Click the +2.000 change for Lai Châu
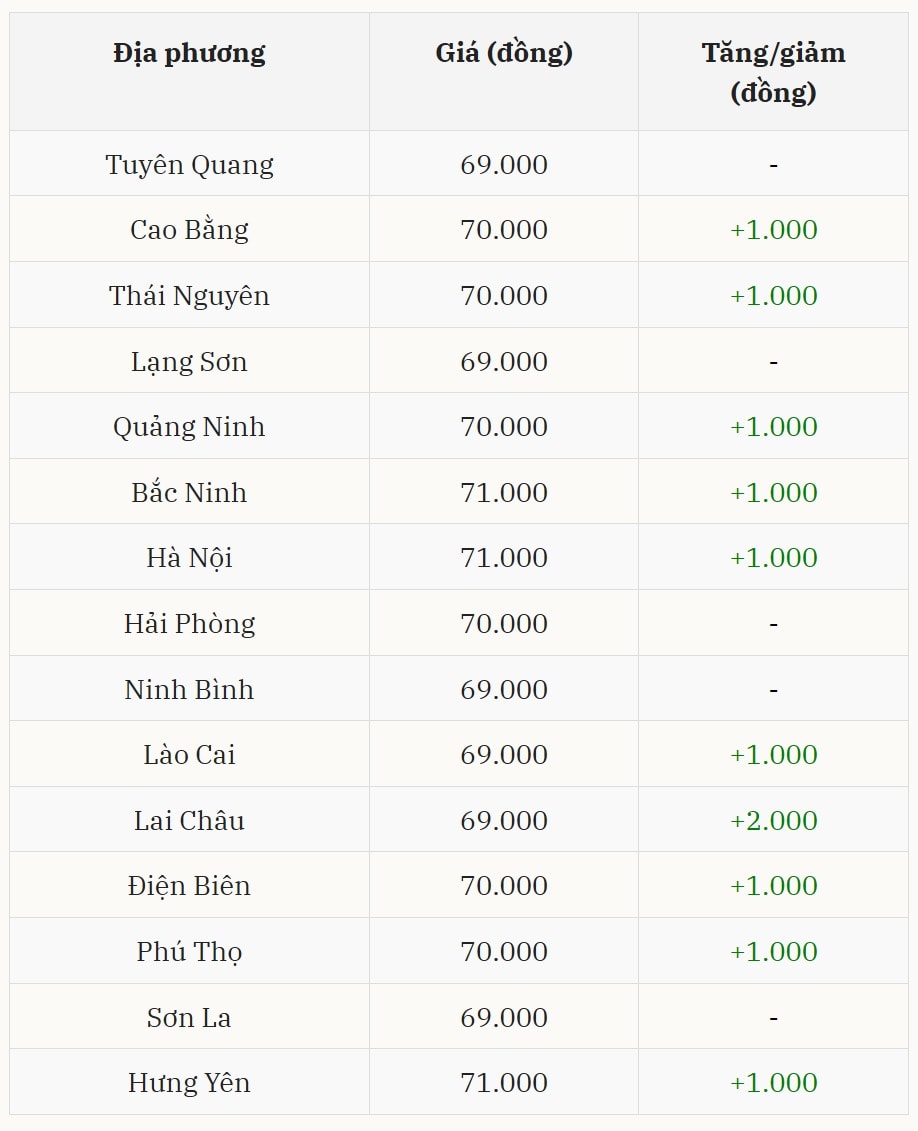Viewport: 918px width, 1131px height. click(773, 821)
